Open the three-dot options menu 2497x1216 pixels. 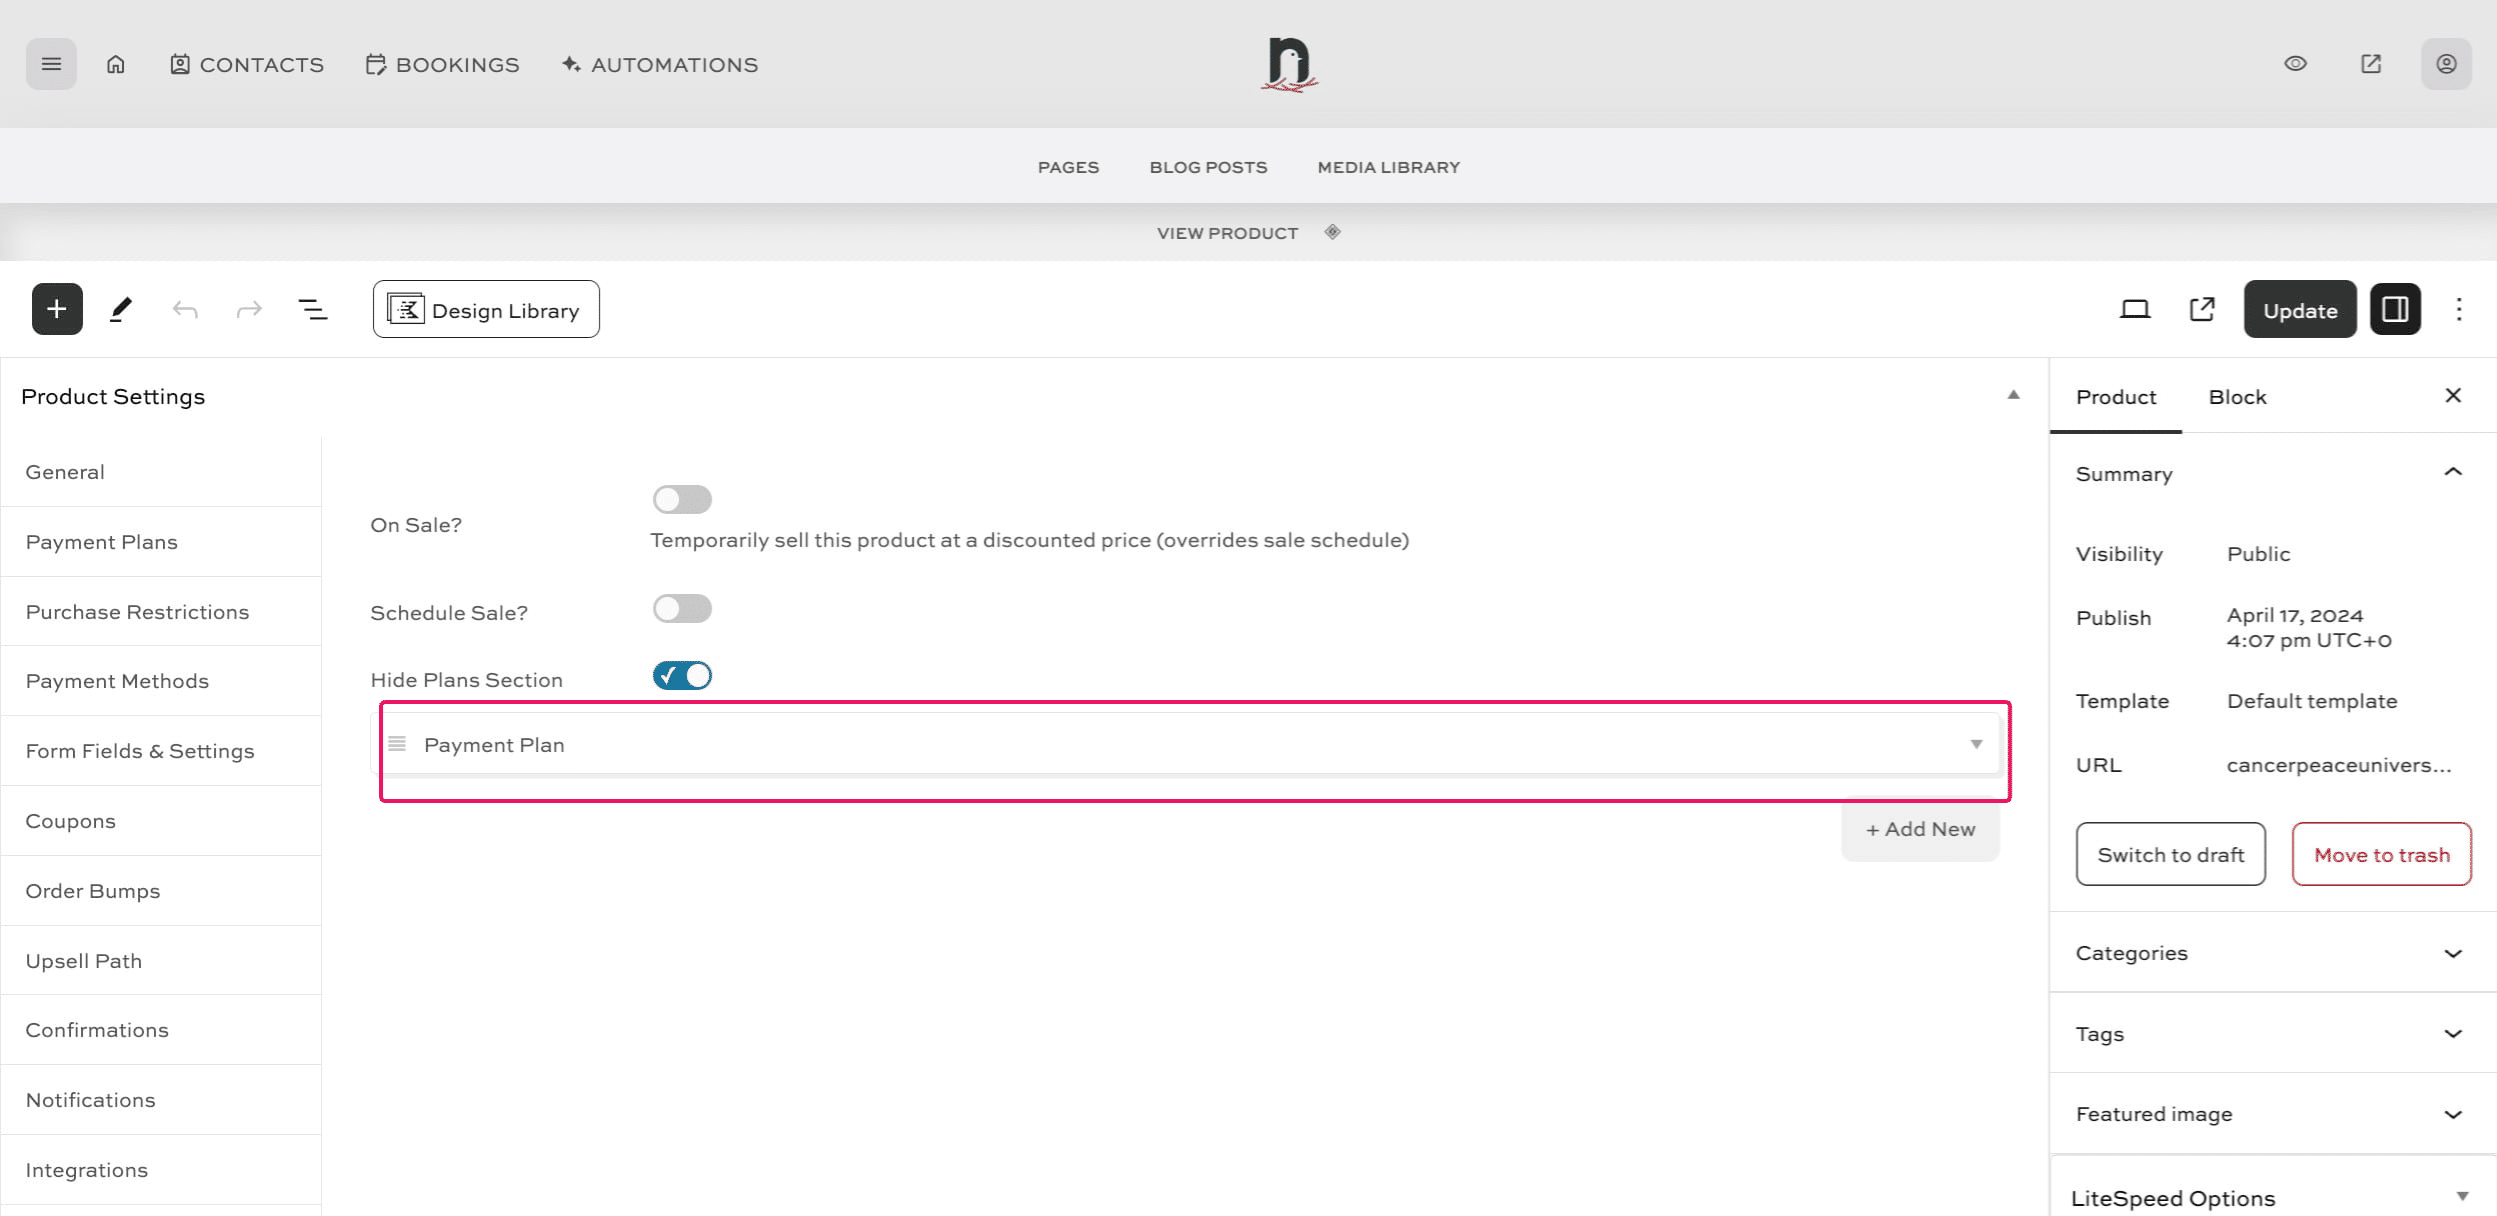tap(2459, 309)
